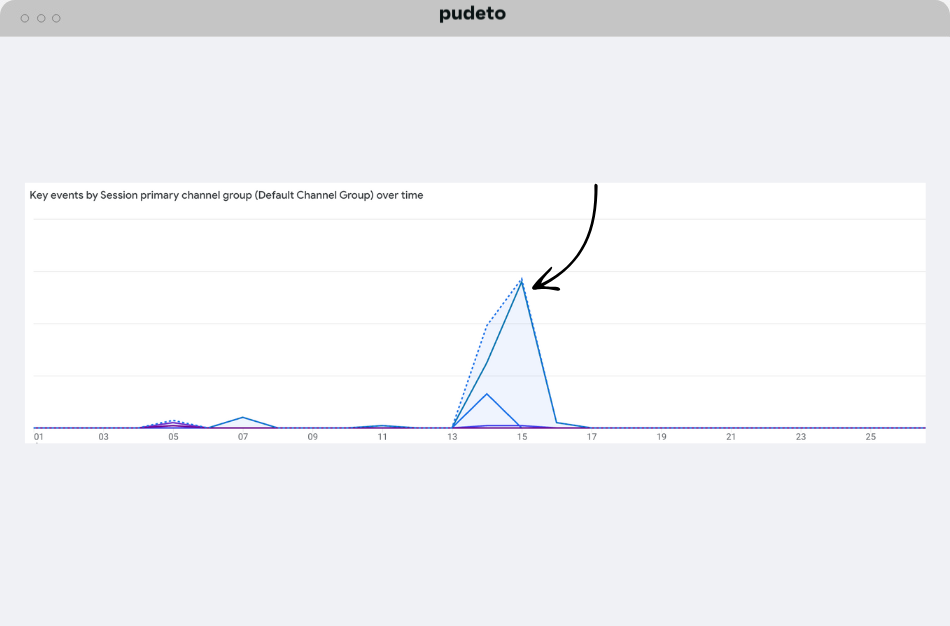
Task: Click the middle window control dot
Action: (40, 18)
